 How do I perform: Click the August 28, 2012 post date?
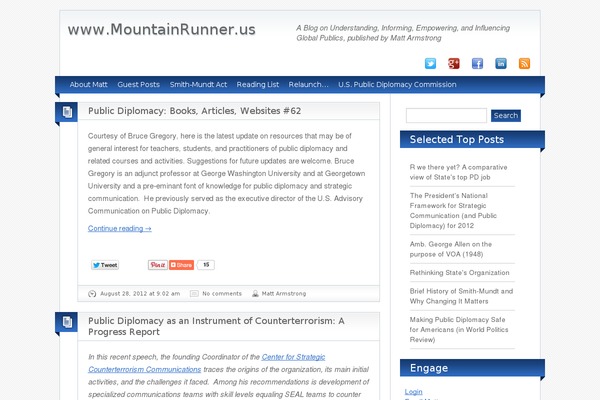tap(140, 294)
